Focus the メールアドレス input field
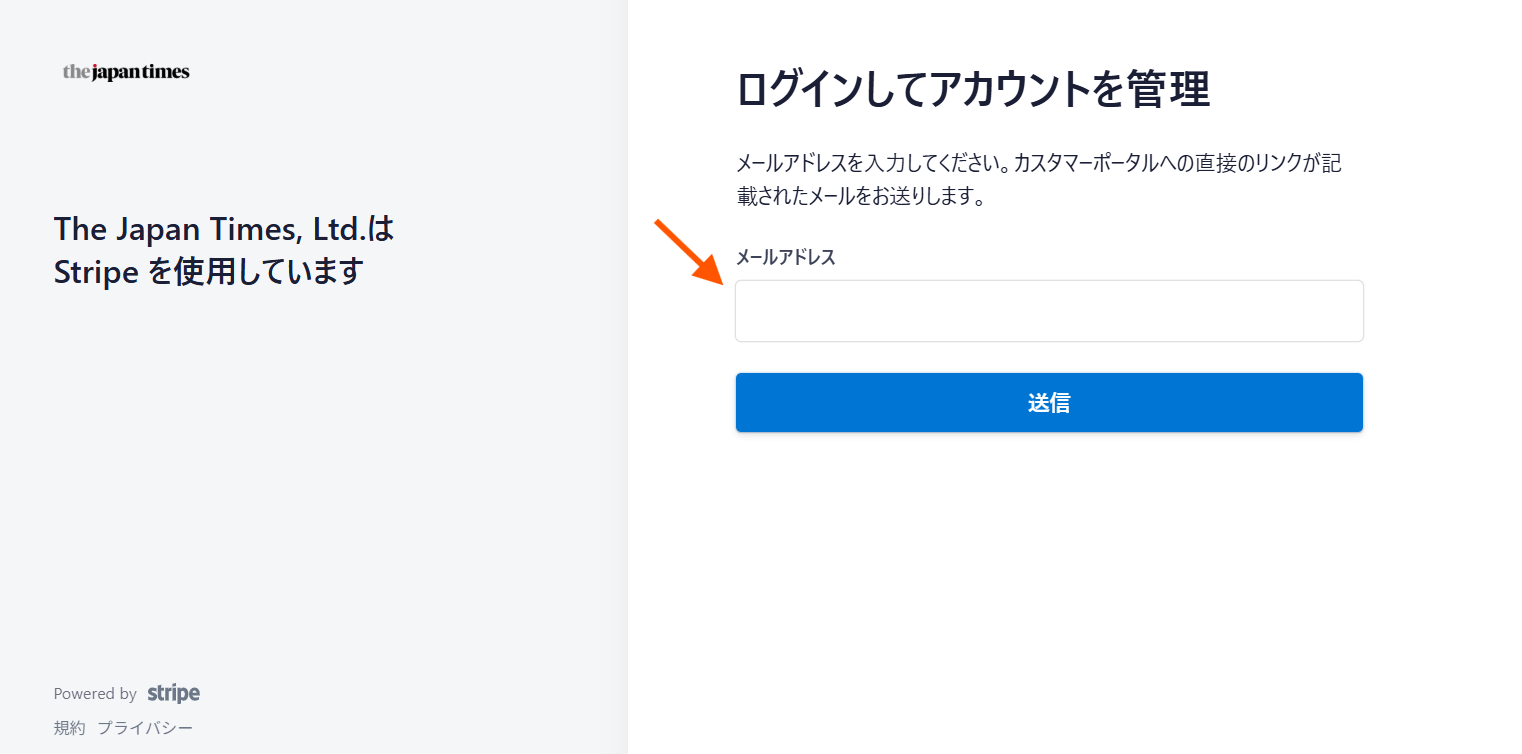Screen dimensions: 1522x754 tap(1049, 311)
